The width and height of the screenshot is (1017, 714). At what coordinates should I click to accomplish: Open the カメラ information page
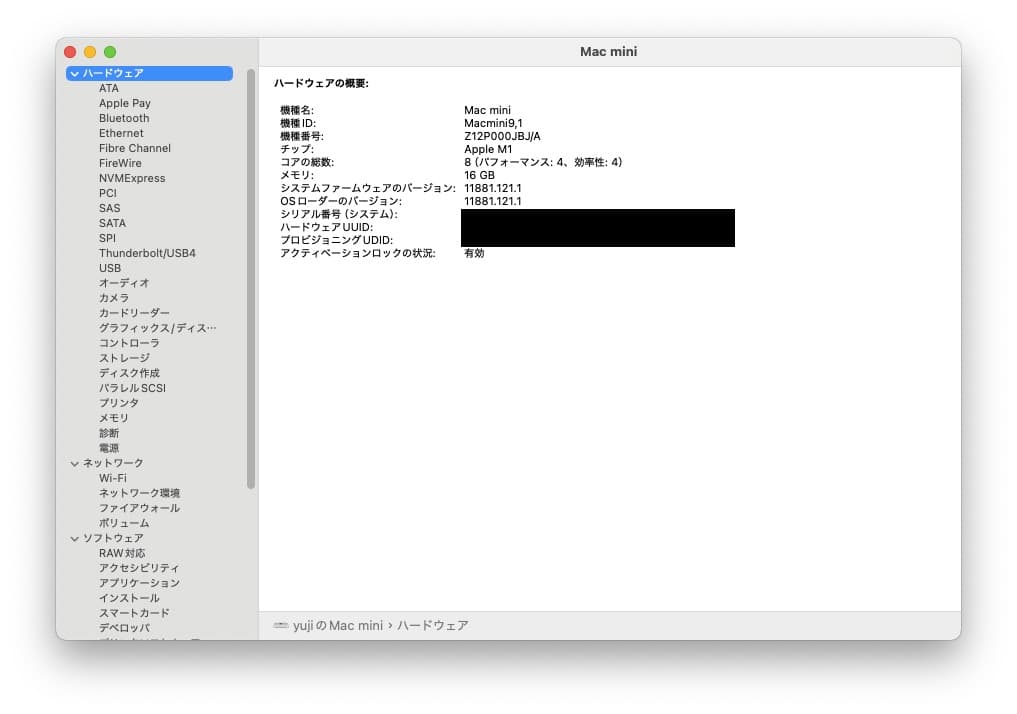(x=112, y=297)
